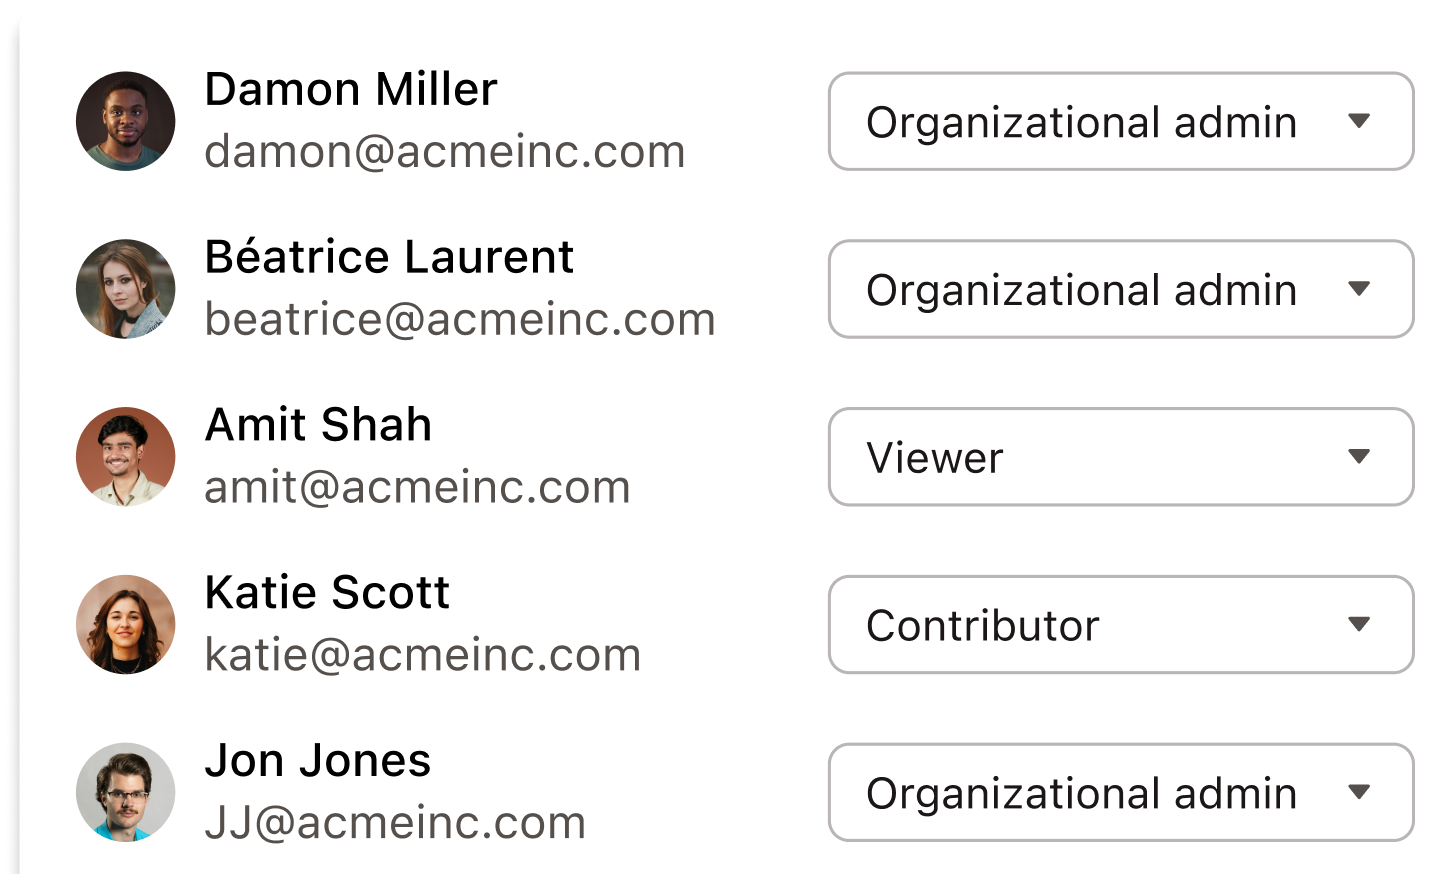This screenshot has width=1446, height=874.
Task: Open Amit Shah's Viewer role dropdown
Action: (x=1121, y=457)
